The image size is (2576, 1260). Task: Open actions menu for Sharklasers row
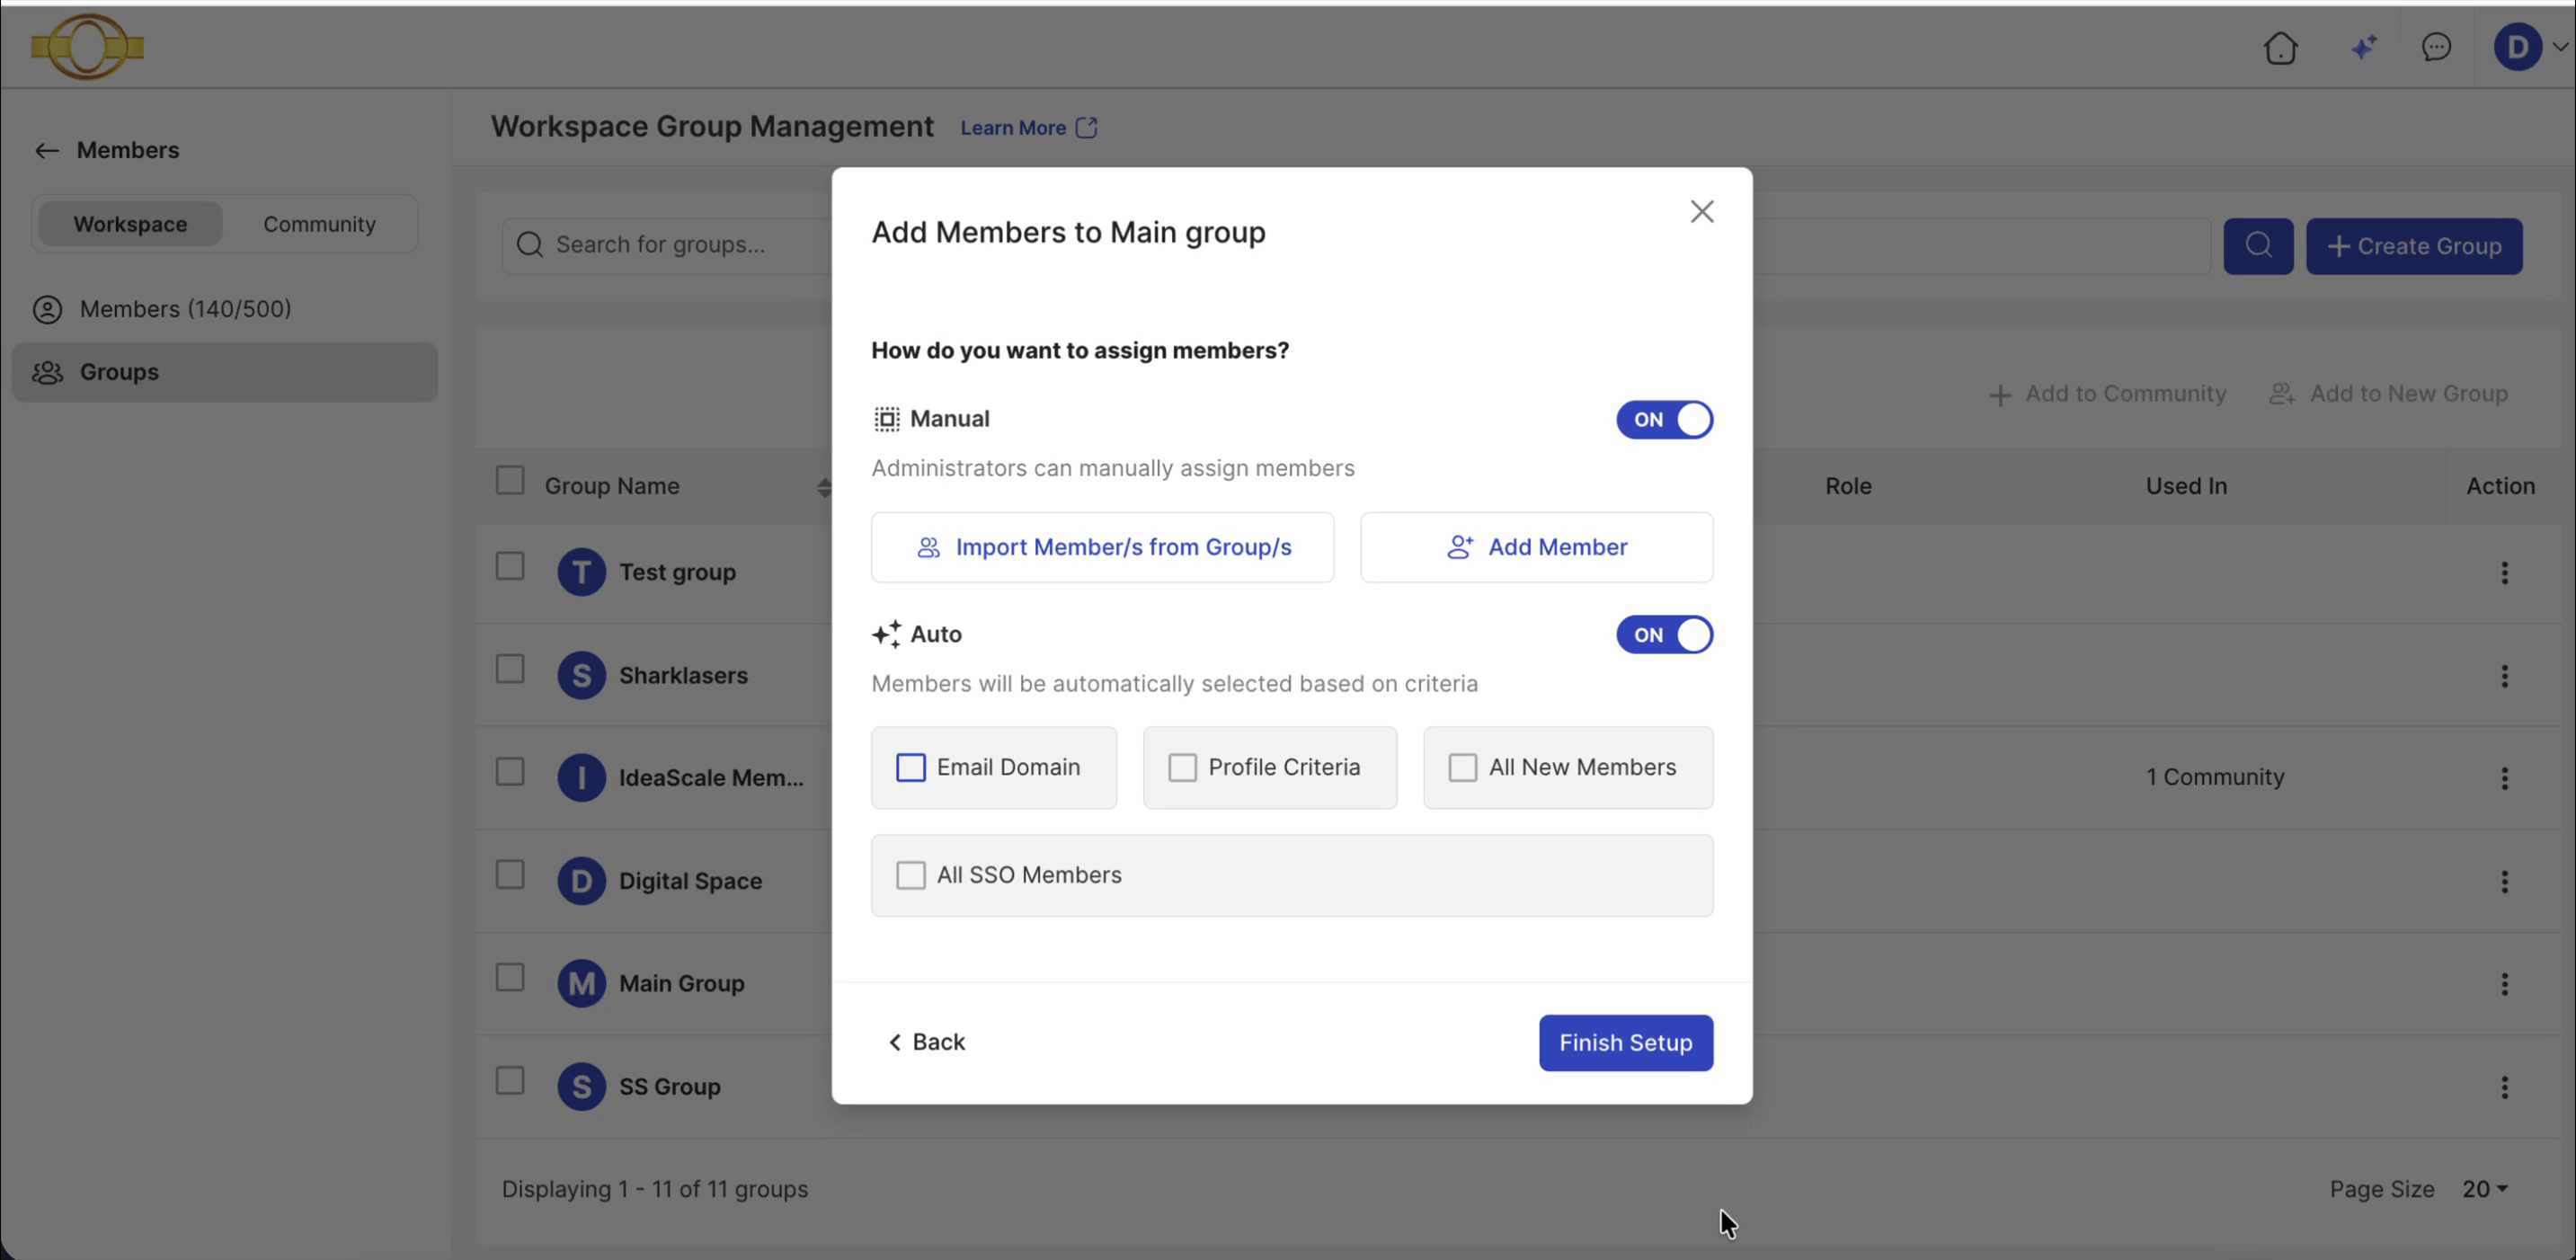point(2504,676)
